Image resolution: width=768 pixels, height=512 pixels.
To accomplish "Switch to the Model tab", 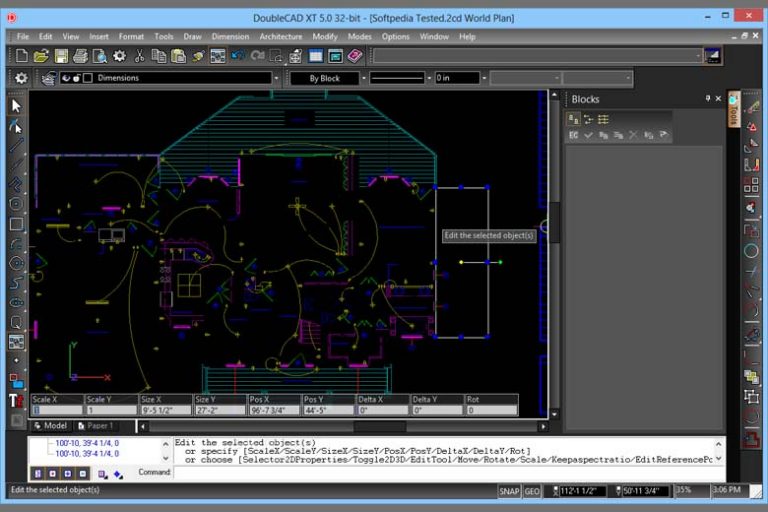I will tap(50, 426).
